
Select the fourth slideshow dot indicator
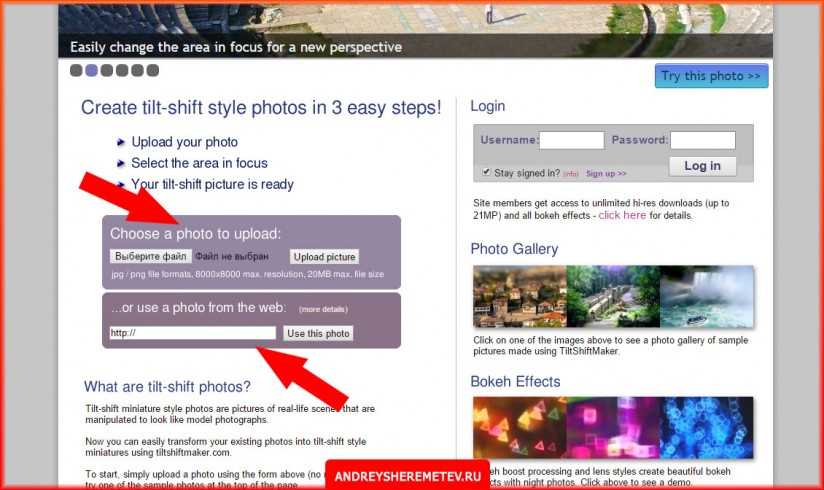[122, 70]
